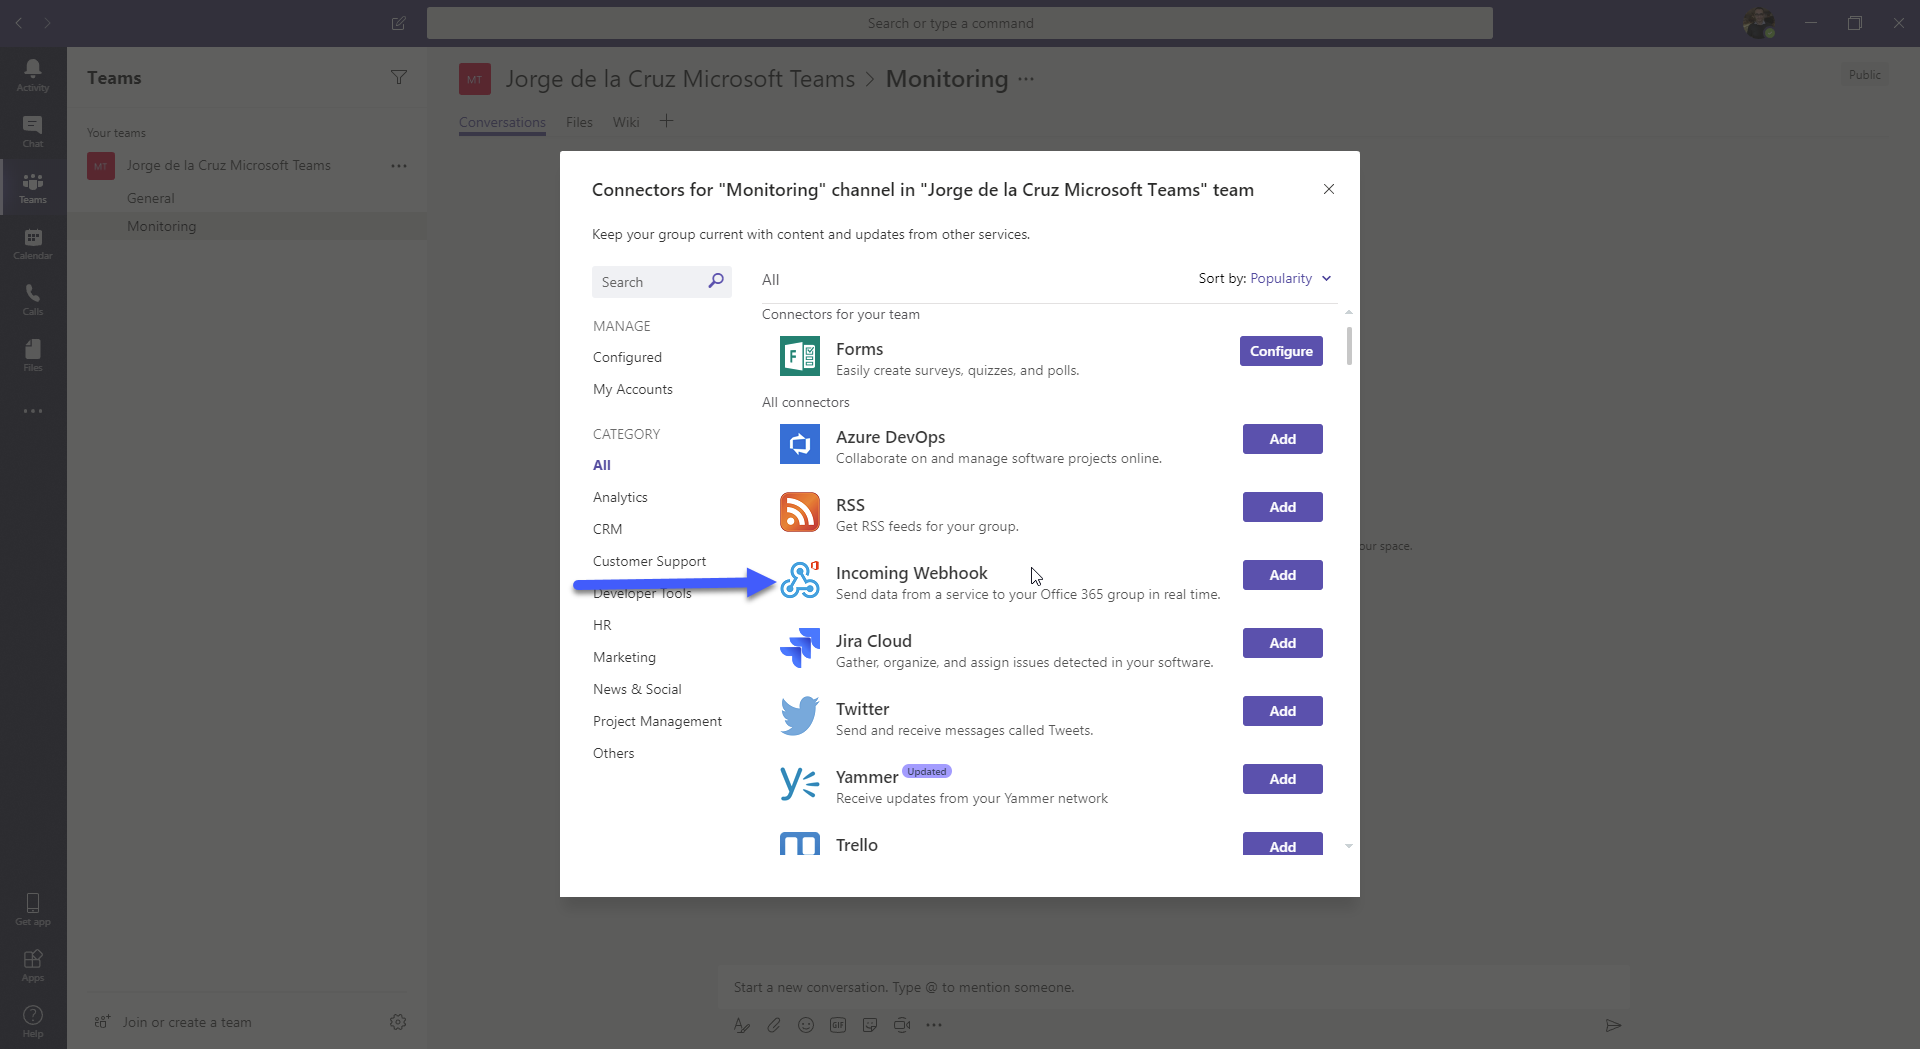Click the RSS connector icon
1920x1049 pixels.
coord(800,512)
